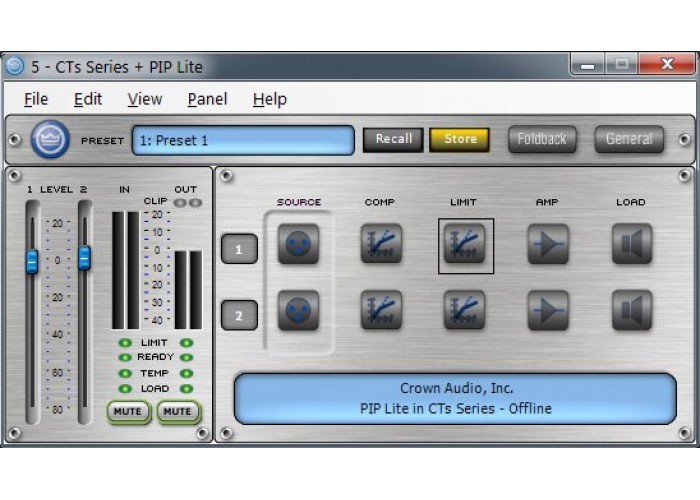Click the left TEMP indicator LED
700x500 pixels.
pyautogui.click(x=125, y=373)
